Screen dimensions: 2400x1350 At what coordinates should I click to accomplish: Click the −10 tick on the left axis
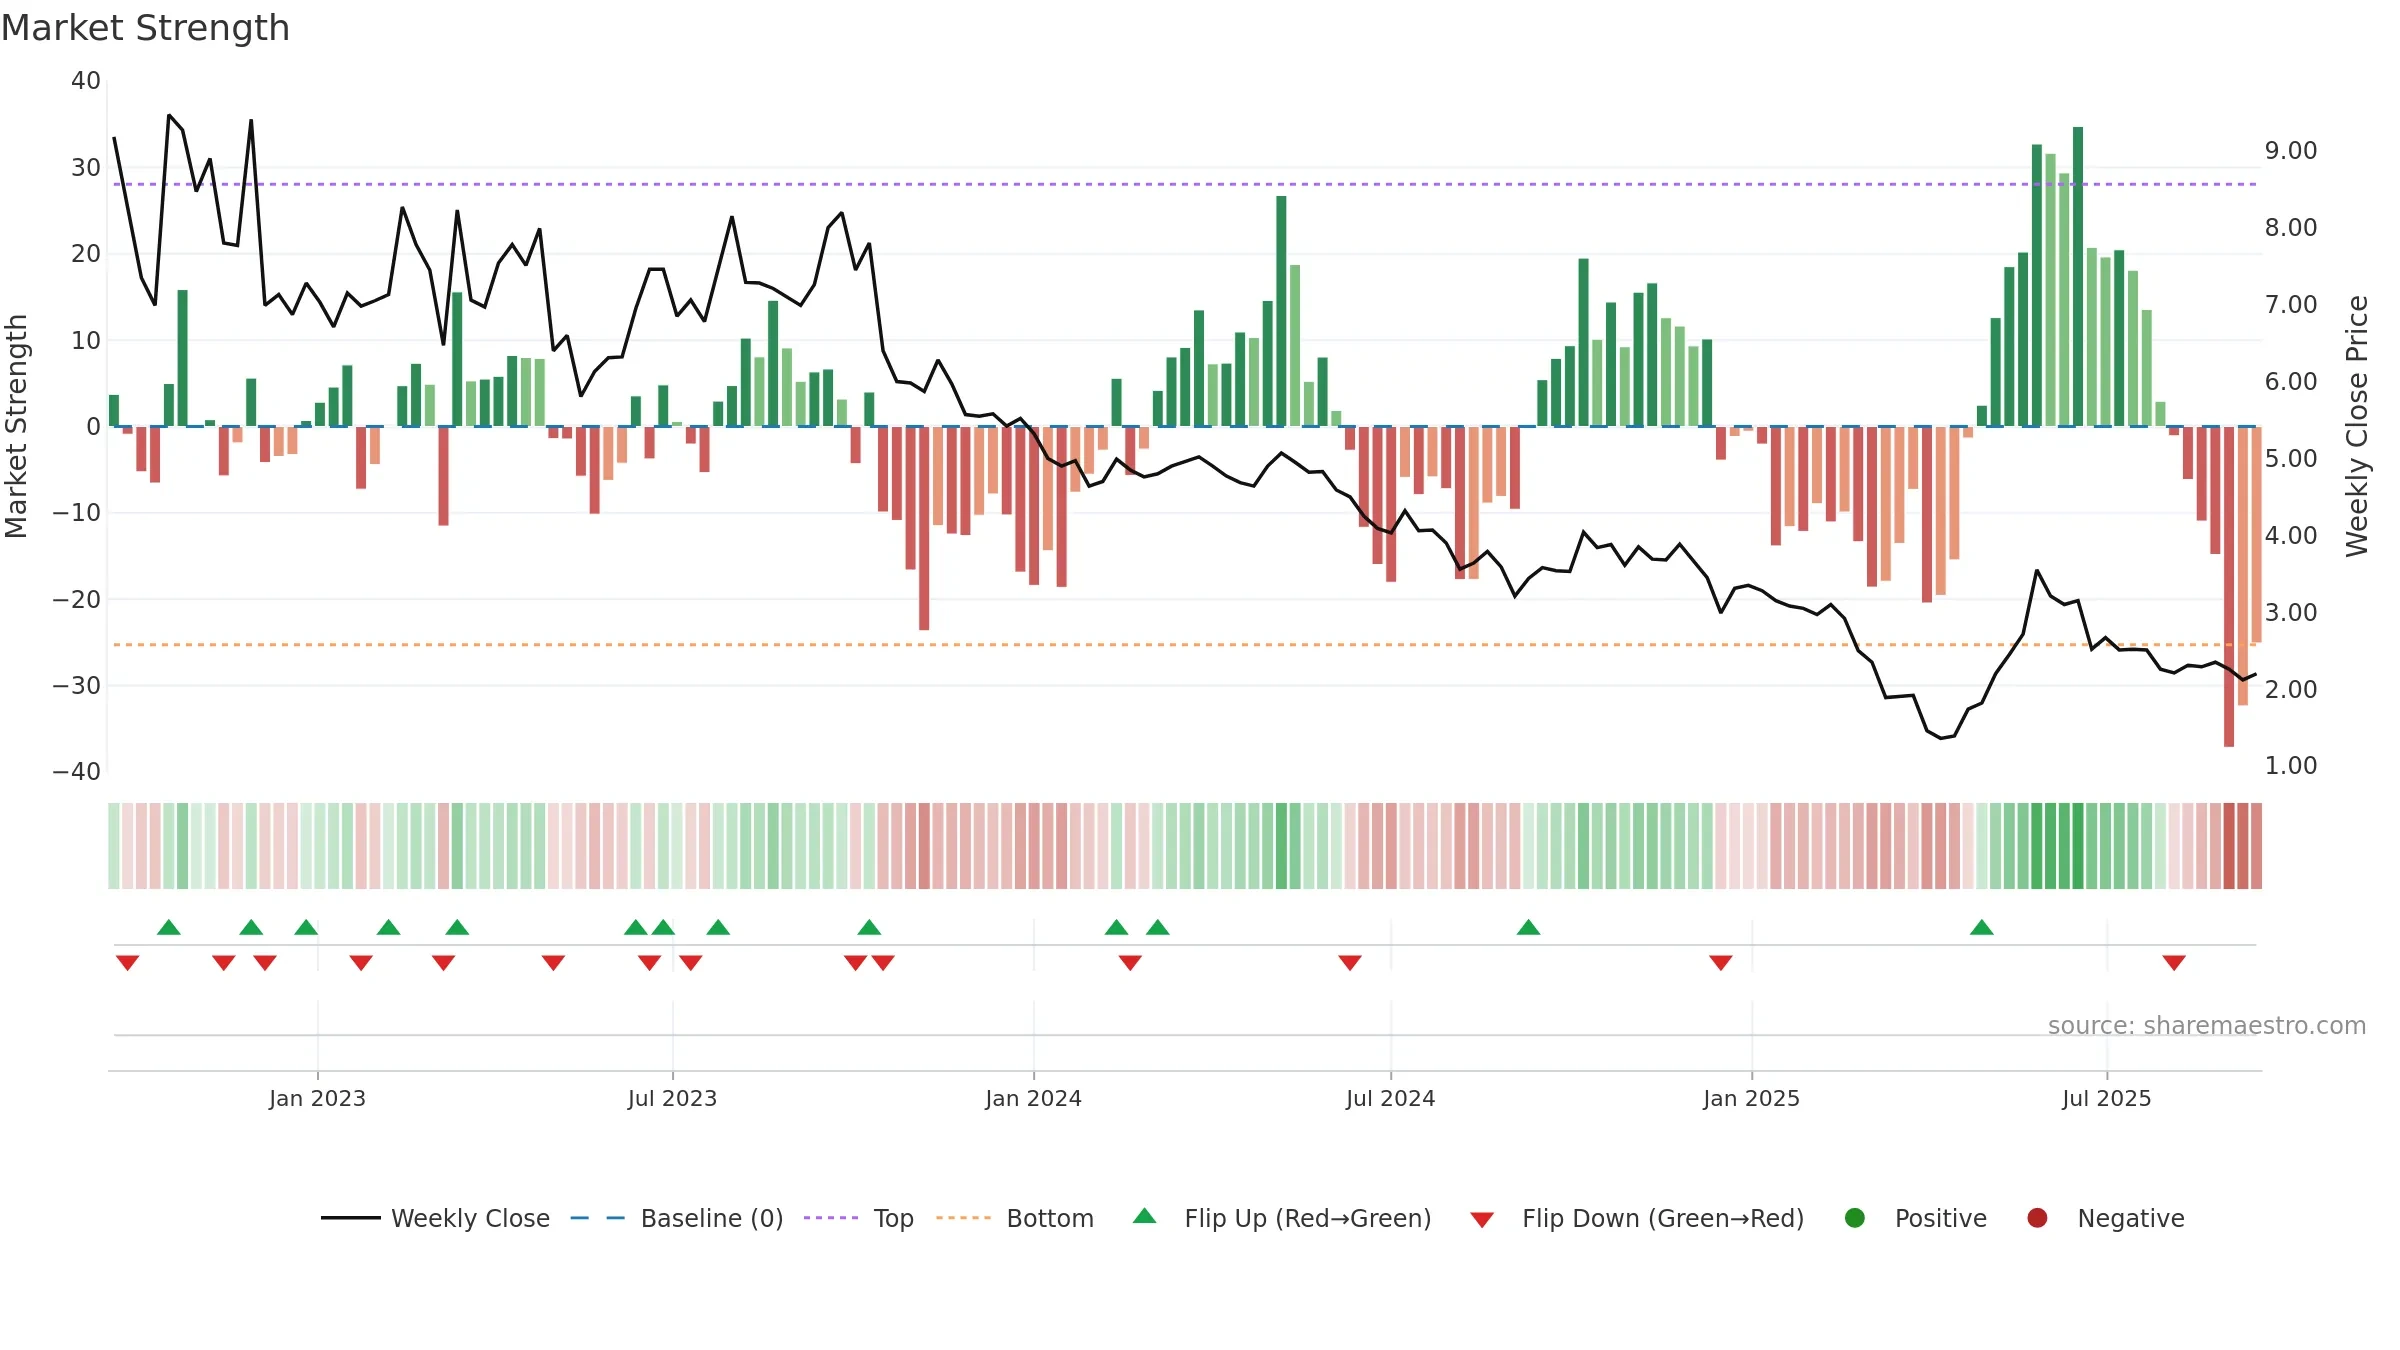click(77, 513)
